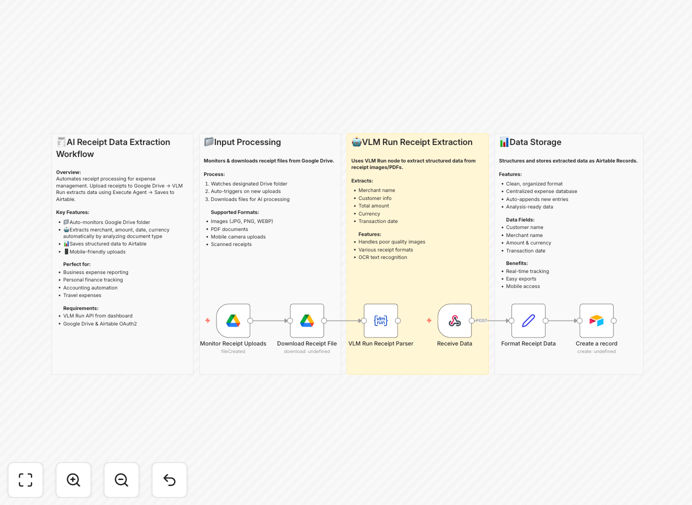
Task: Click the output connector of Format Receipt Data
Action: coord(545,321)
